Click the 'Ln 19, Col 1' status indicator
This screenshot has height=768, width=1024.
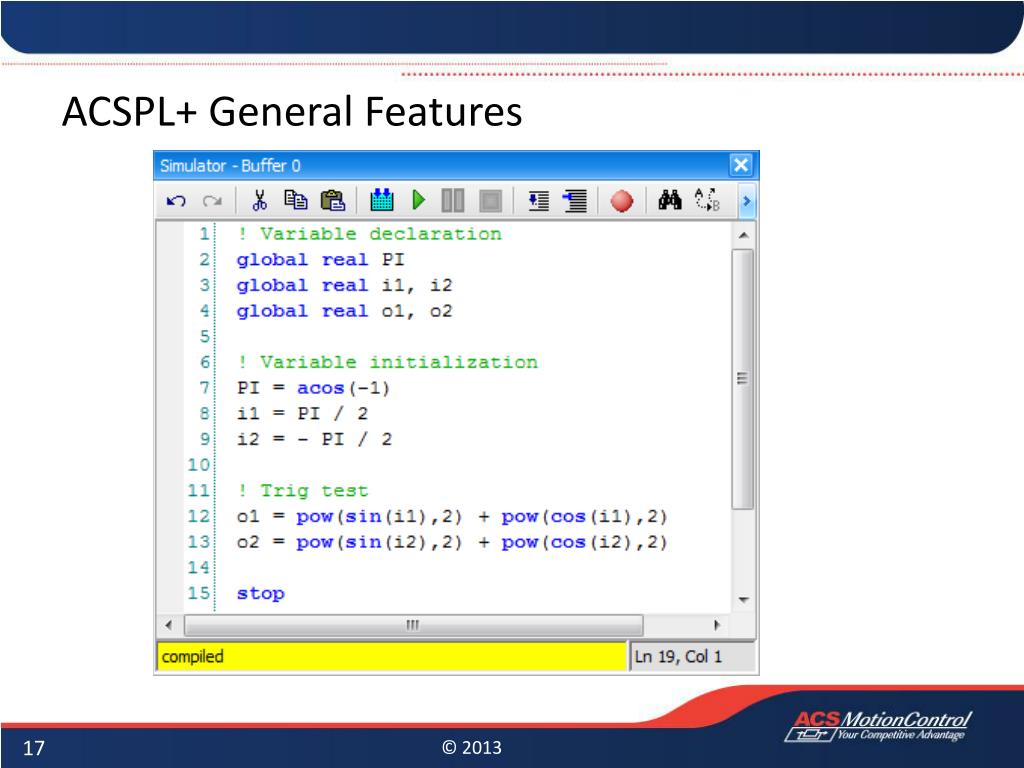[678, 656]
